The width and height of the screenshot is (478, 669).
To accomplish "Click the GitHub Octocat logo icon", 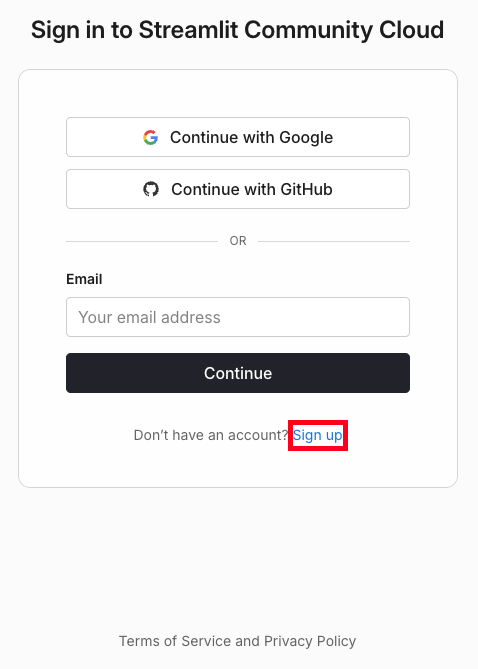I will 151,189.
